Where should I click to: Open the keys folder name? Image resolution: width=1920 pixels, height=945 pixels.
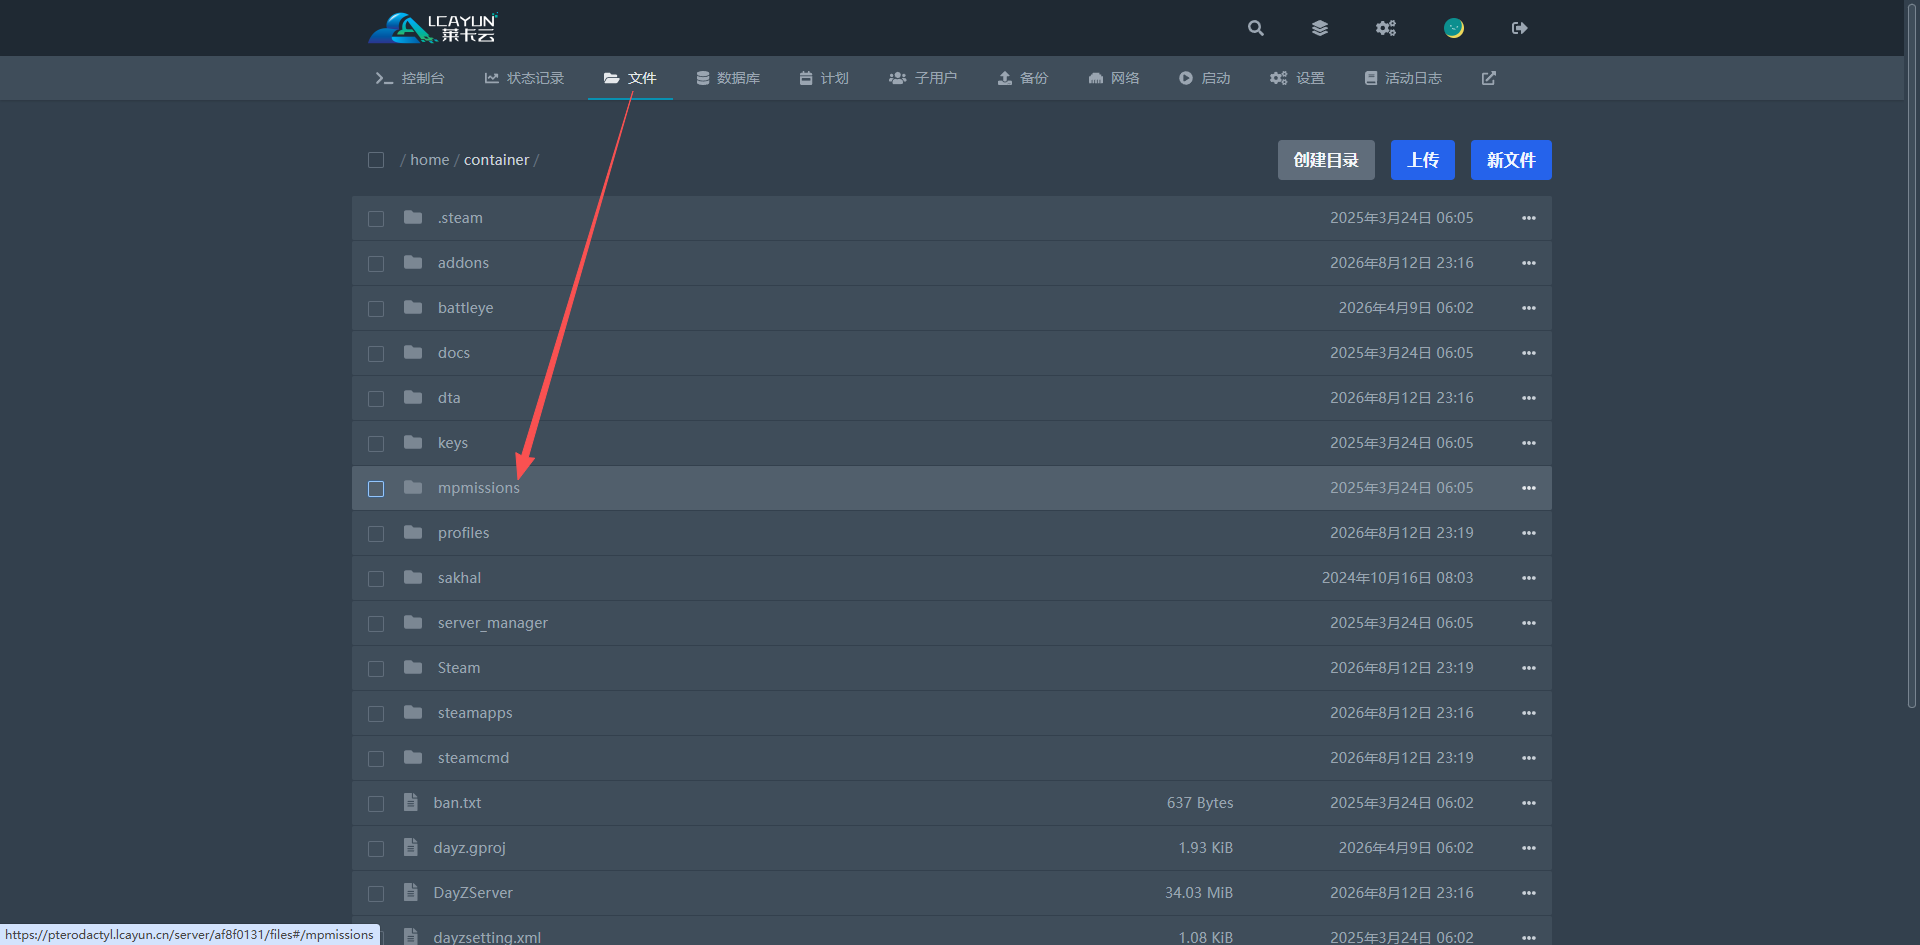pos(453,443)
